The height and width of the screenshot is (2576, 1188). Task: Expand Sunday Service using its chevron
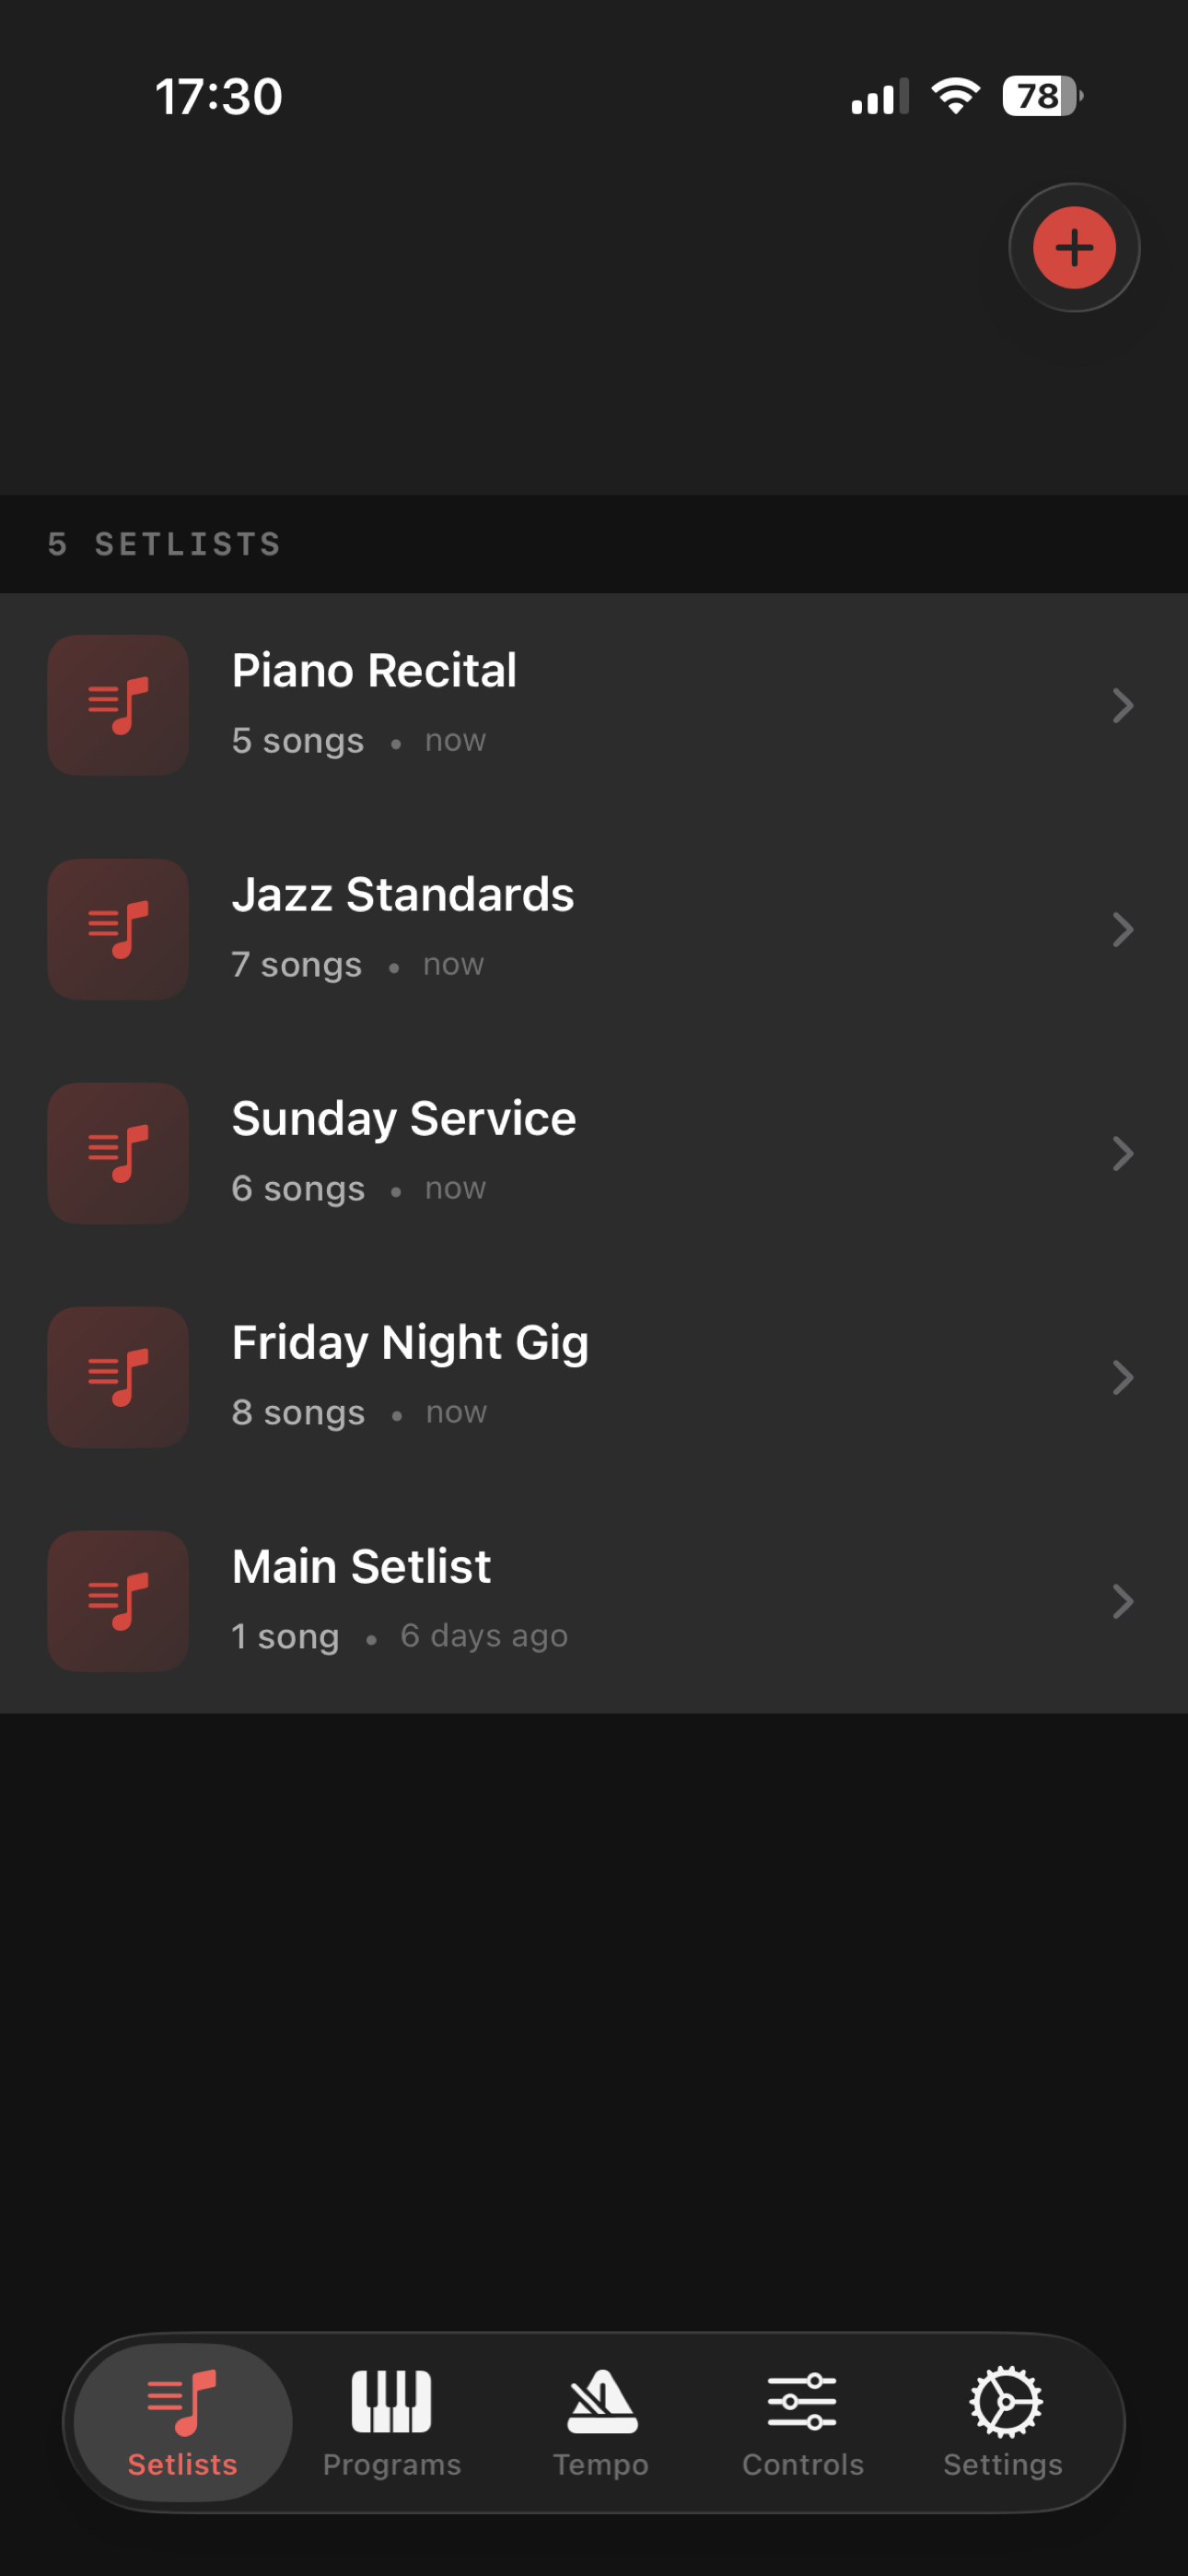point(1122,1154)
